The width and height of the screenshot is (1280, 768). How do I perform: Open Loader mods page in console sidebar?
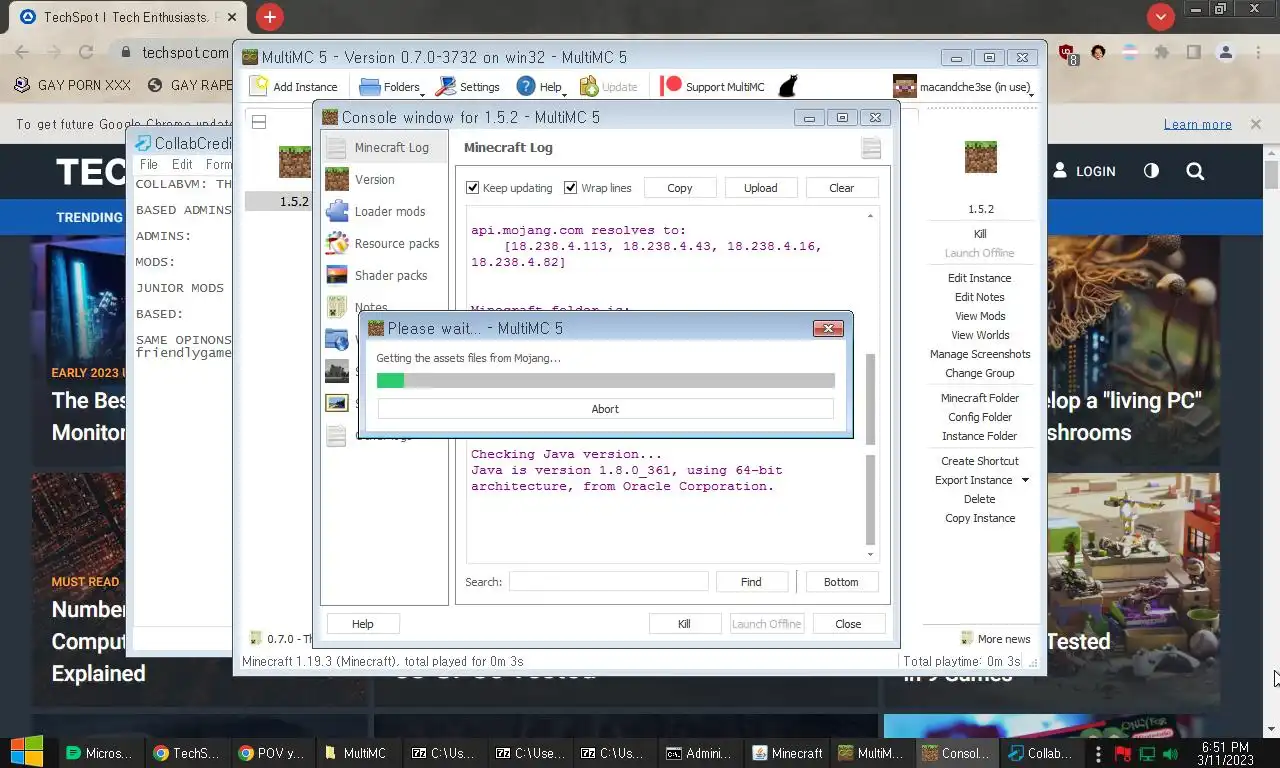tap(384, 211)
